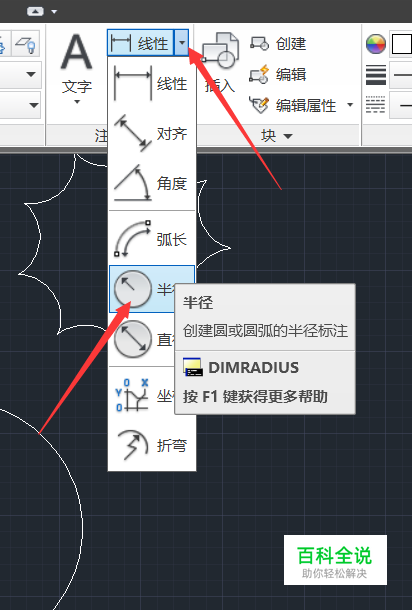Viewport: 412px width, 610px height.
Task: Pick the Arc Length (弧长) dimension tool
Action: tap(151, 239)
